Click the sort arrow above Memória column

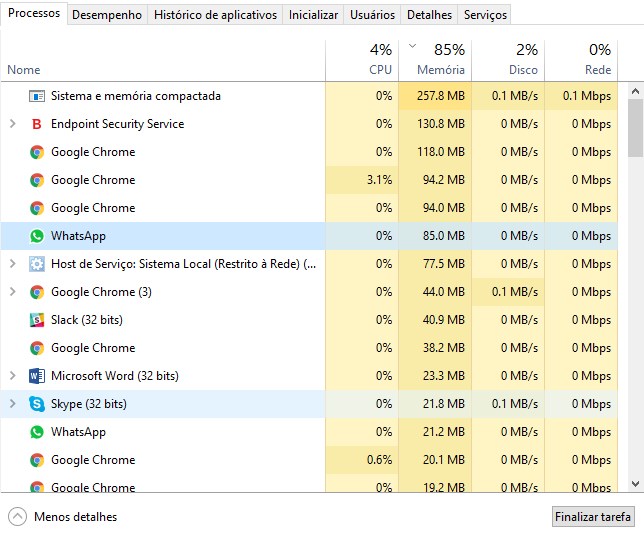(413, 46)
